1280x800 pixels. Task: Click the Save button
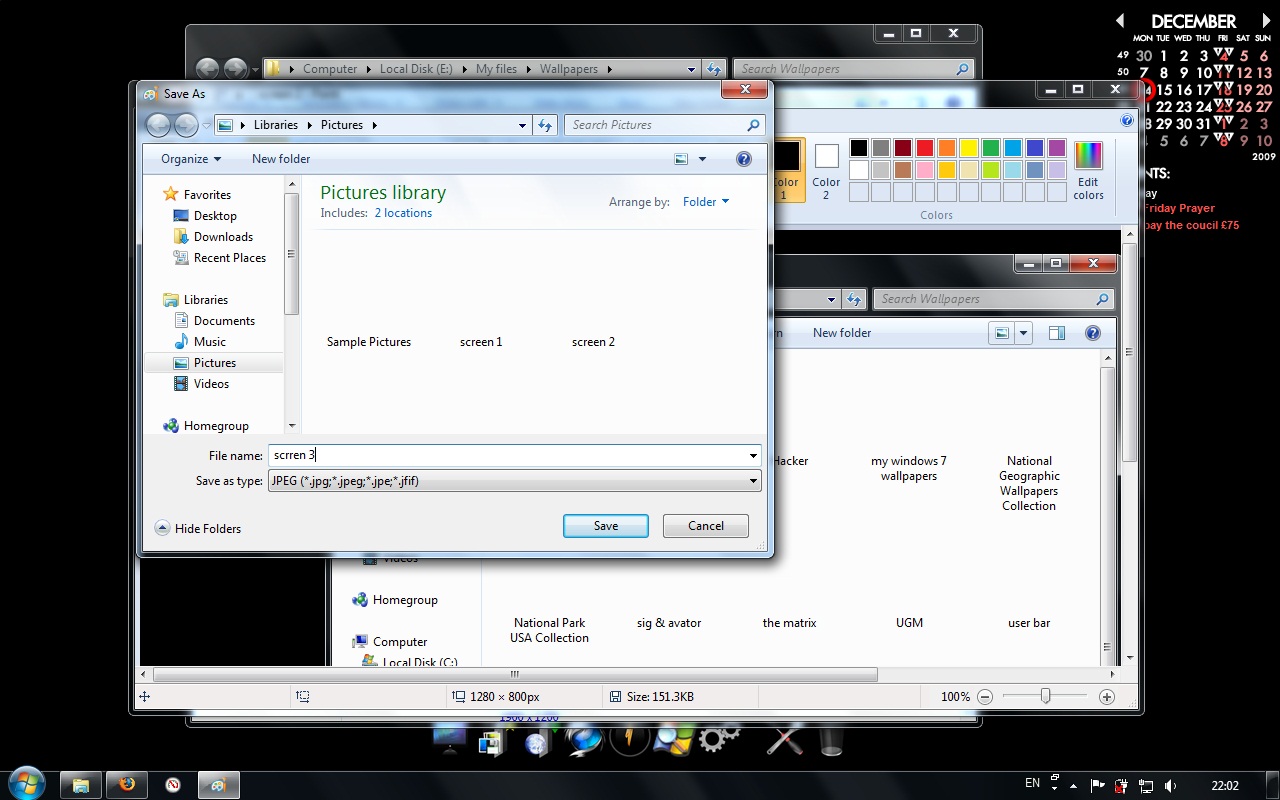[605, 525]
